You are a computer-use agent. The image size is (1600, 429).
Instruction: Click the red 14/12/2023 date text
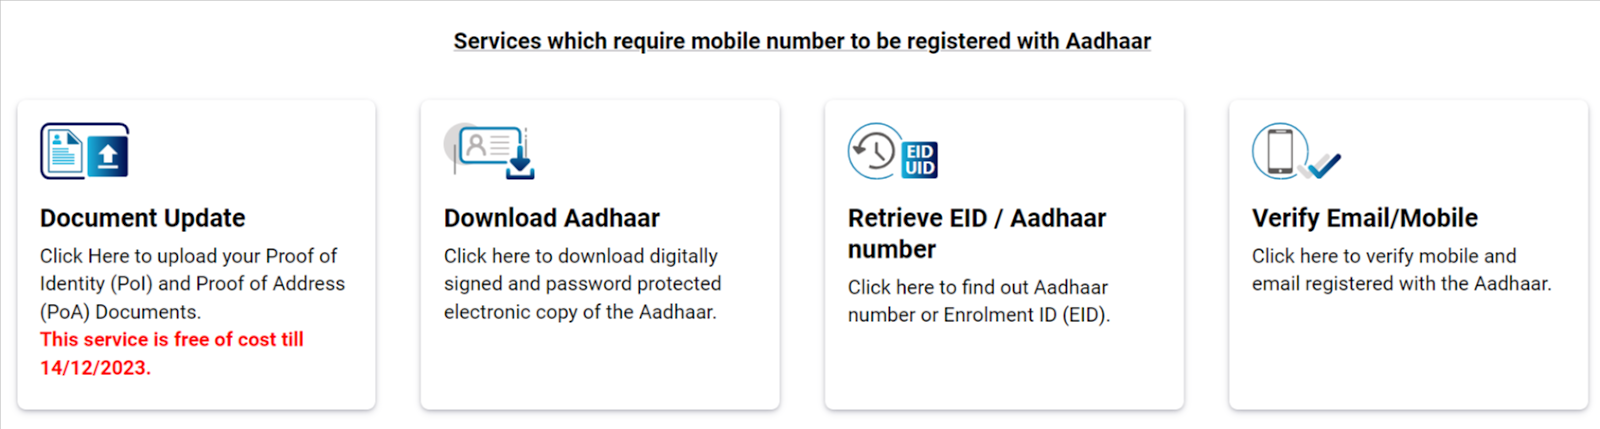[x=95, y=368]
